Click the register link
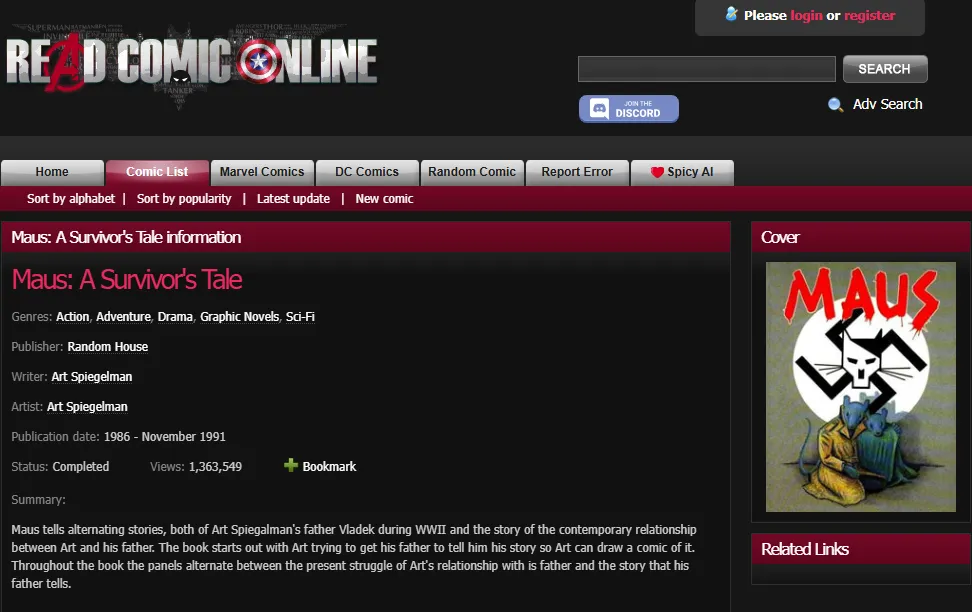The width and height of the screenshot is (972, 612). (x=869, y=15)
